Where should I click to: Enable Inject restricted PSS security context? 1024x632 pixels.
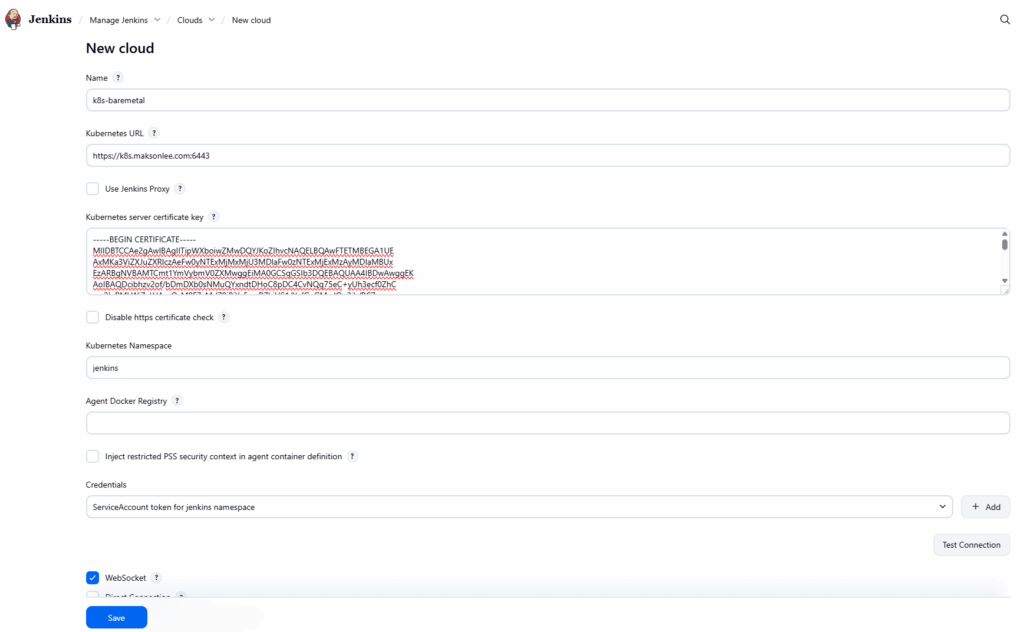click(x=93, y=456)
